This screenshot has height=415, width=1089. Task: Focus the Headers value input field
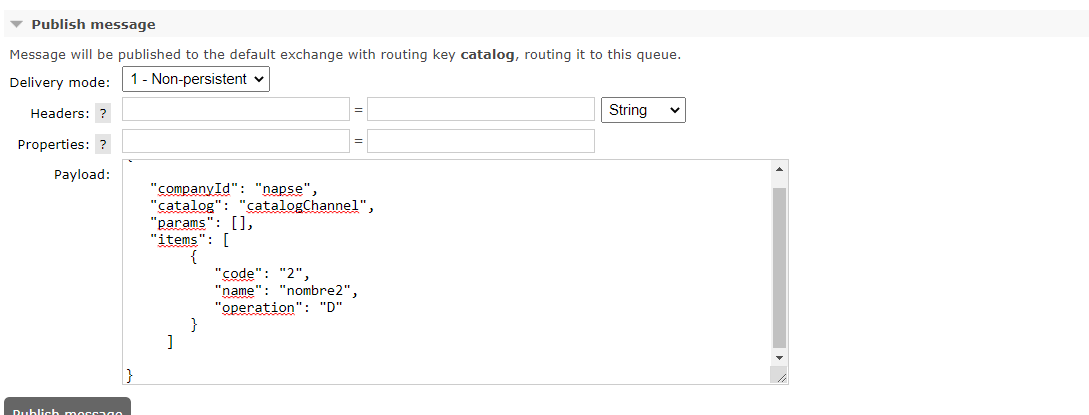point(481,110)
